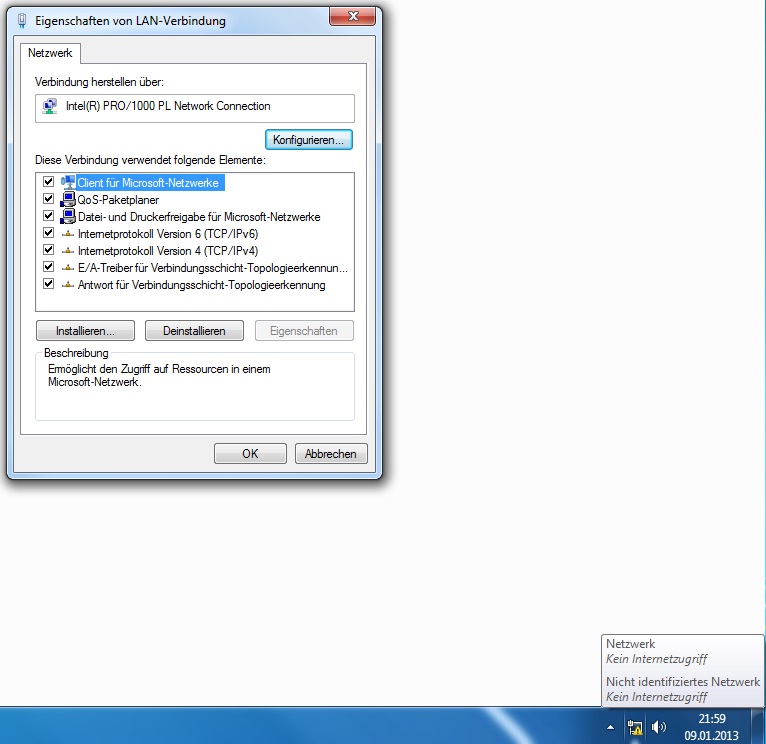The height and width of the screenshot is (744, 766).
Task: Open the network tray icon with warning
Action: (635, 727)
